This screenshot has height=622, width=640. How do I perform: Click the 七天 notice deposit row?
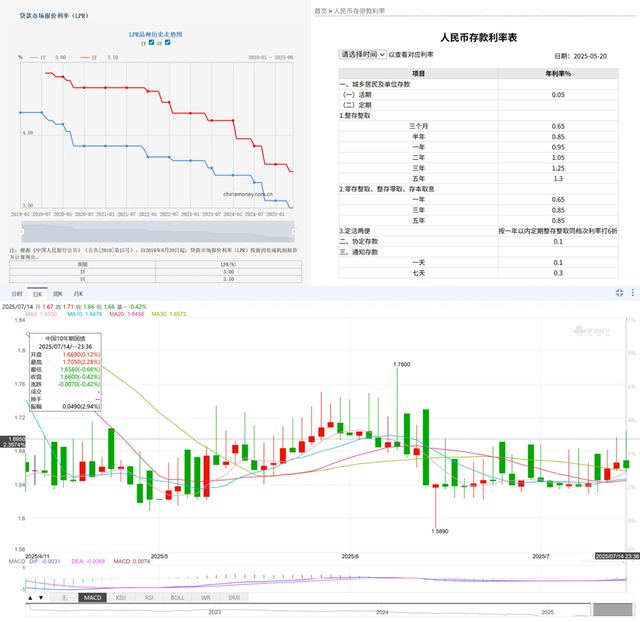pos(478,273)
